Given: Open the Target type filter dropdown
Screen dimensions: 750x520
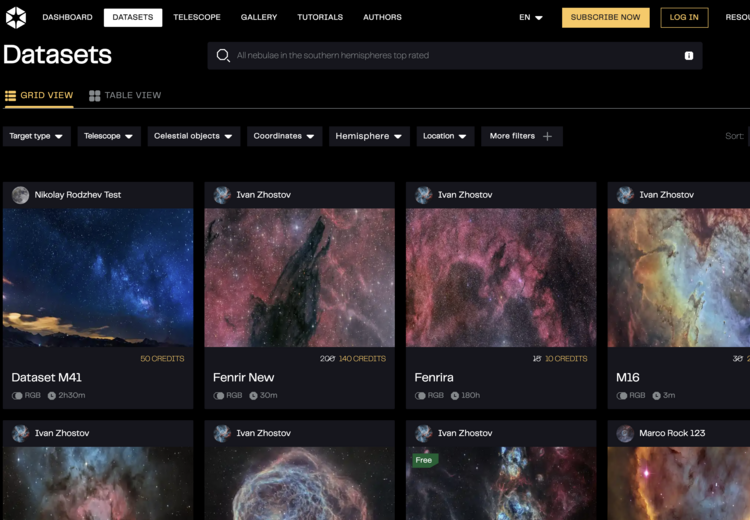Looking at the screenshot, I should point(36,136).
